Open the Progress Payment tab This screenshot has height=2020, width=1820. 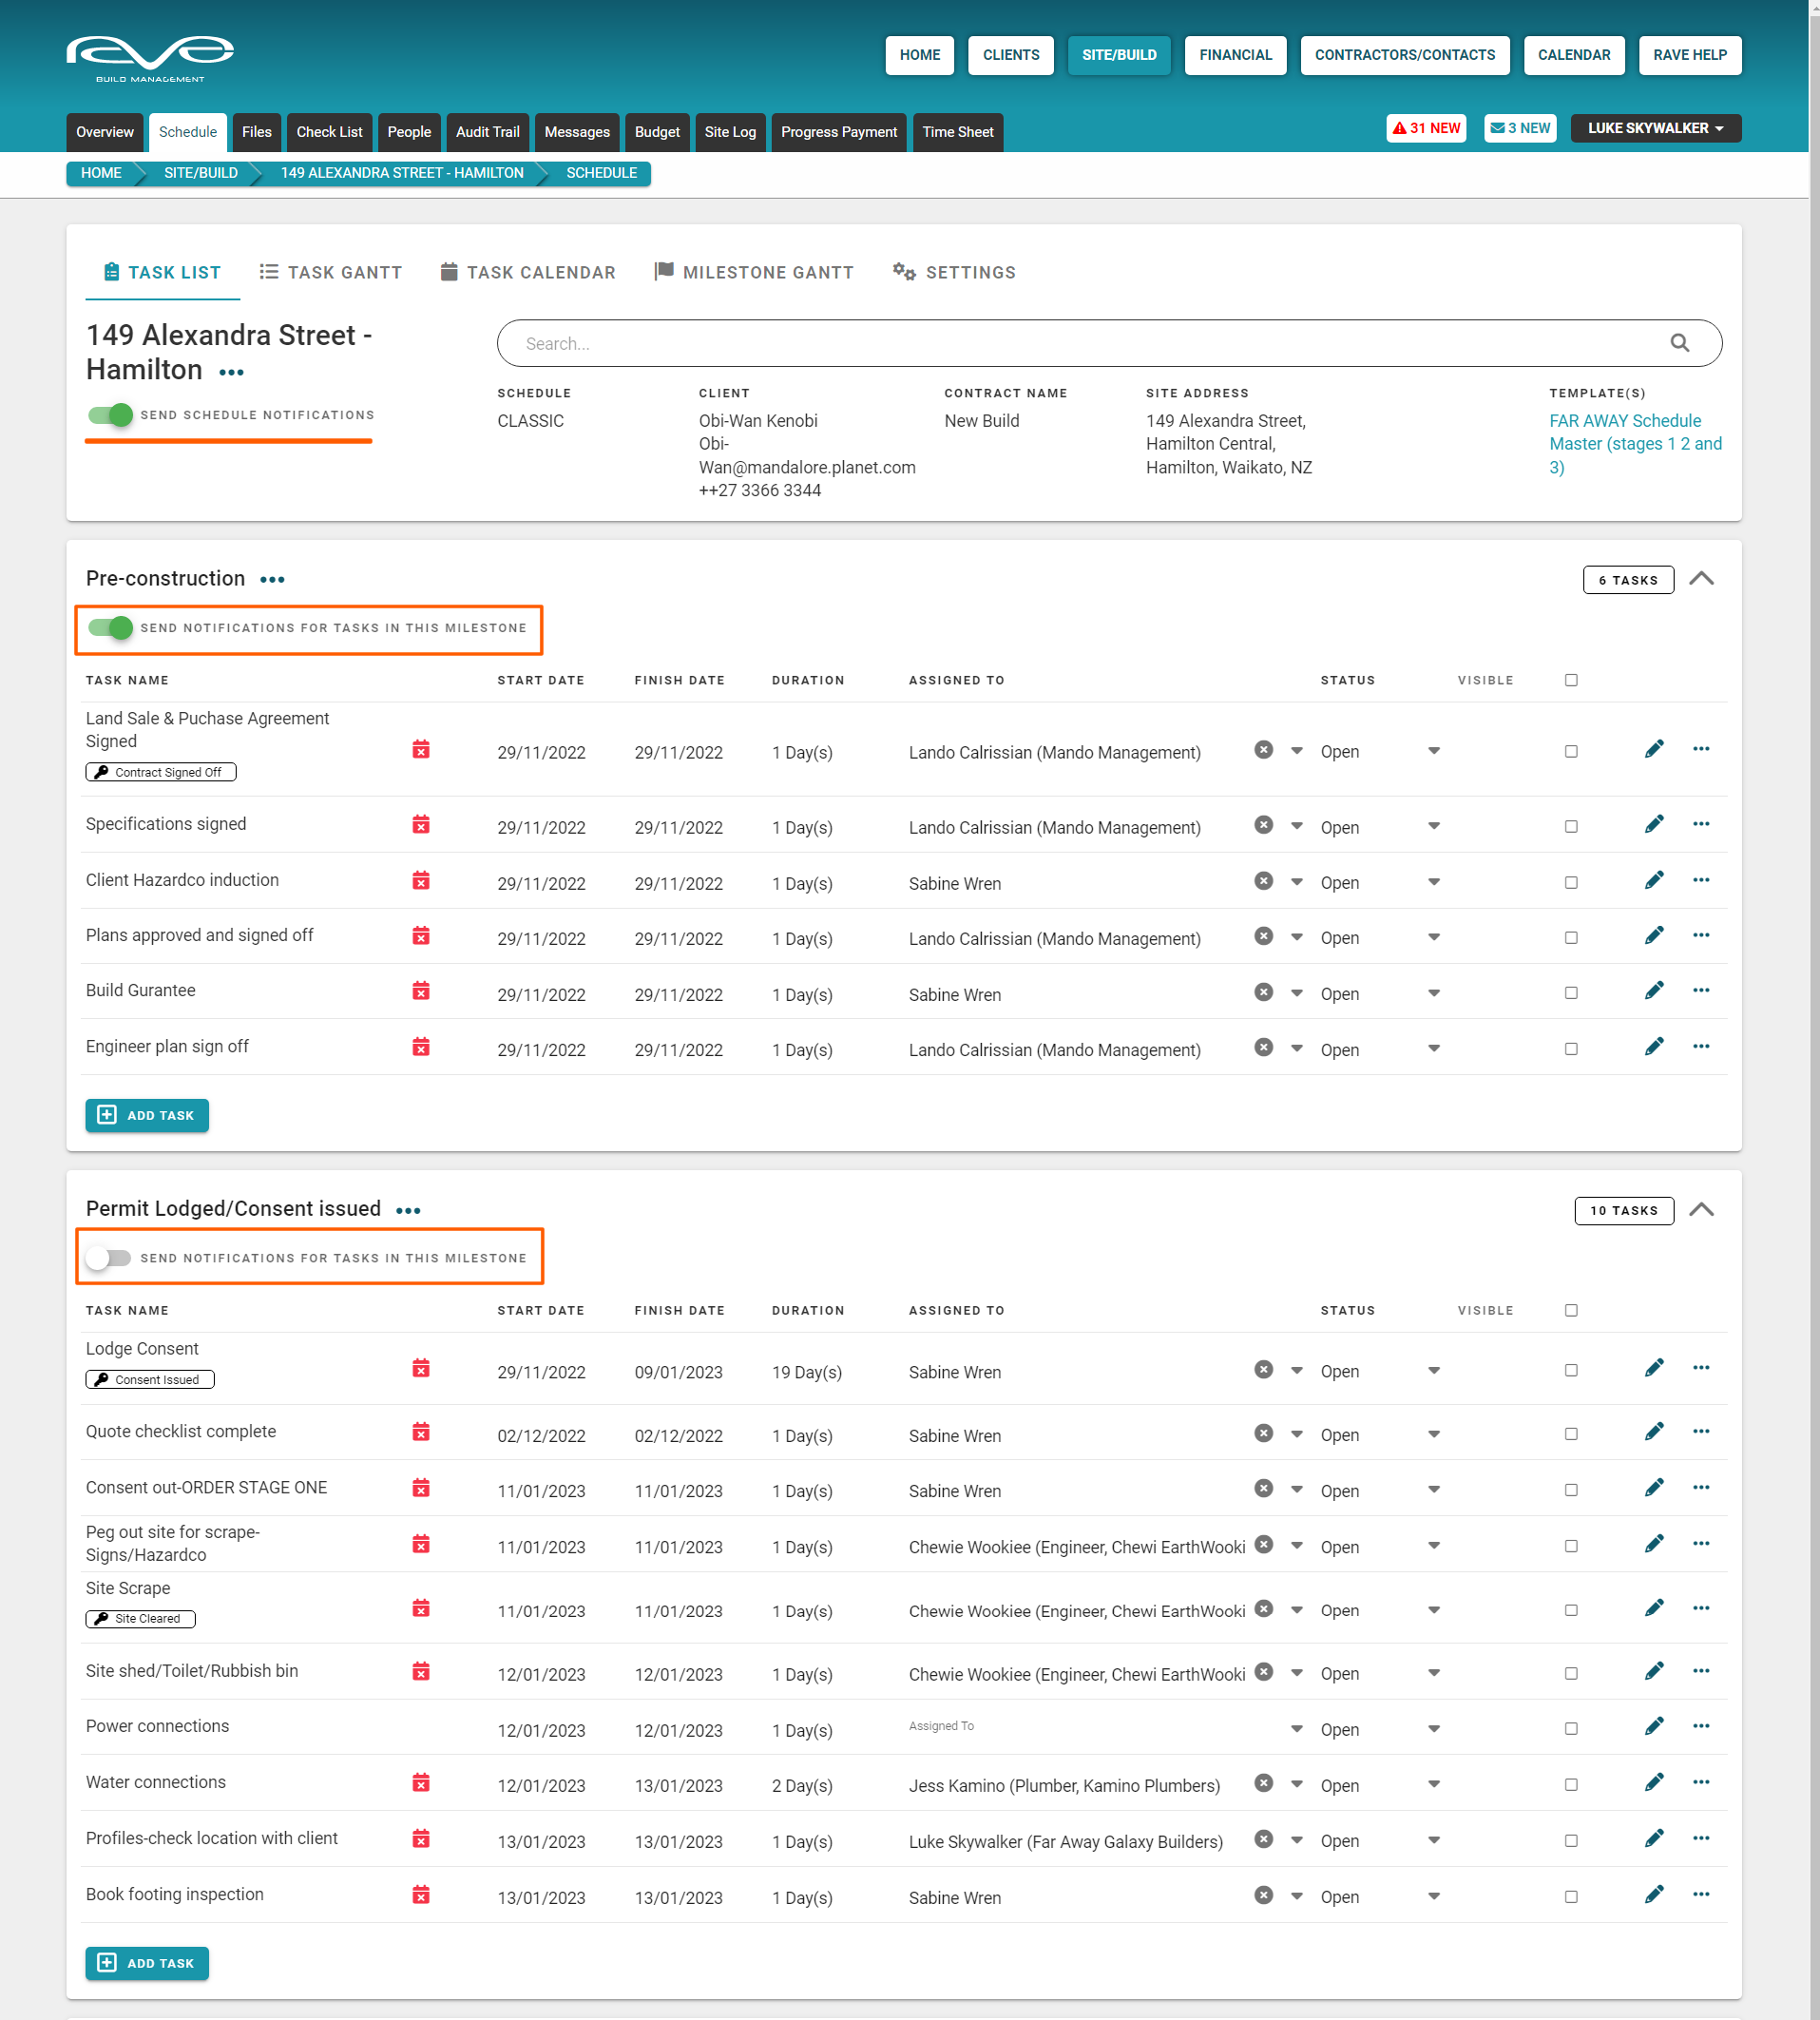(x=838, y=132)
